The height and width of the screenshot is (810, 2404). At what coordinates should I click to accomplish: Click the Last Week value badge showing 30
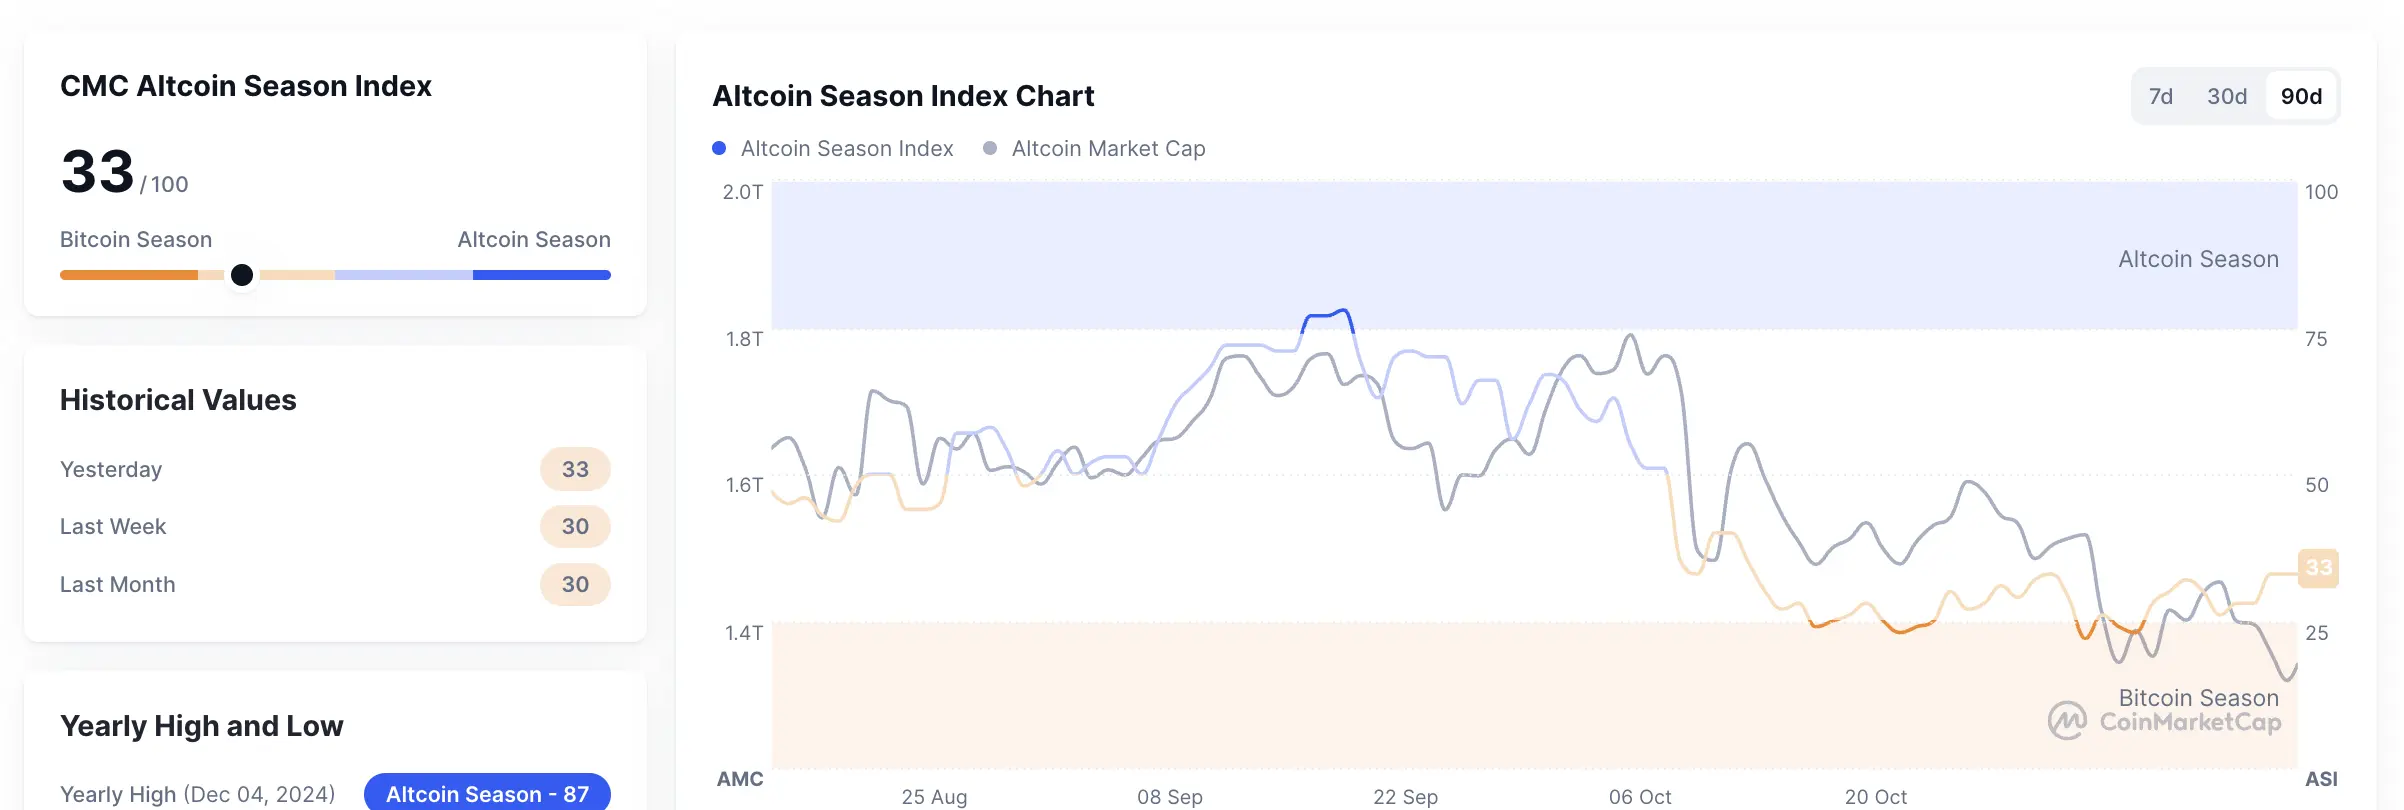(x=575, y=526)
